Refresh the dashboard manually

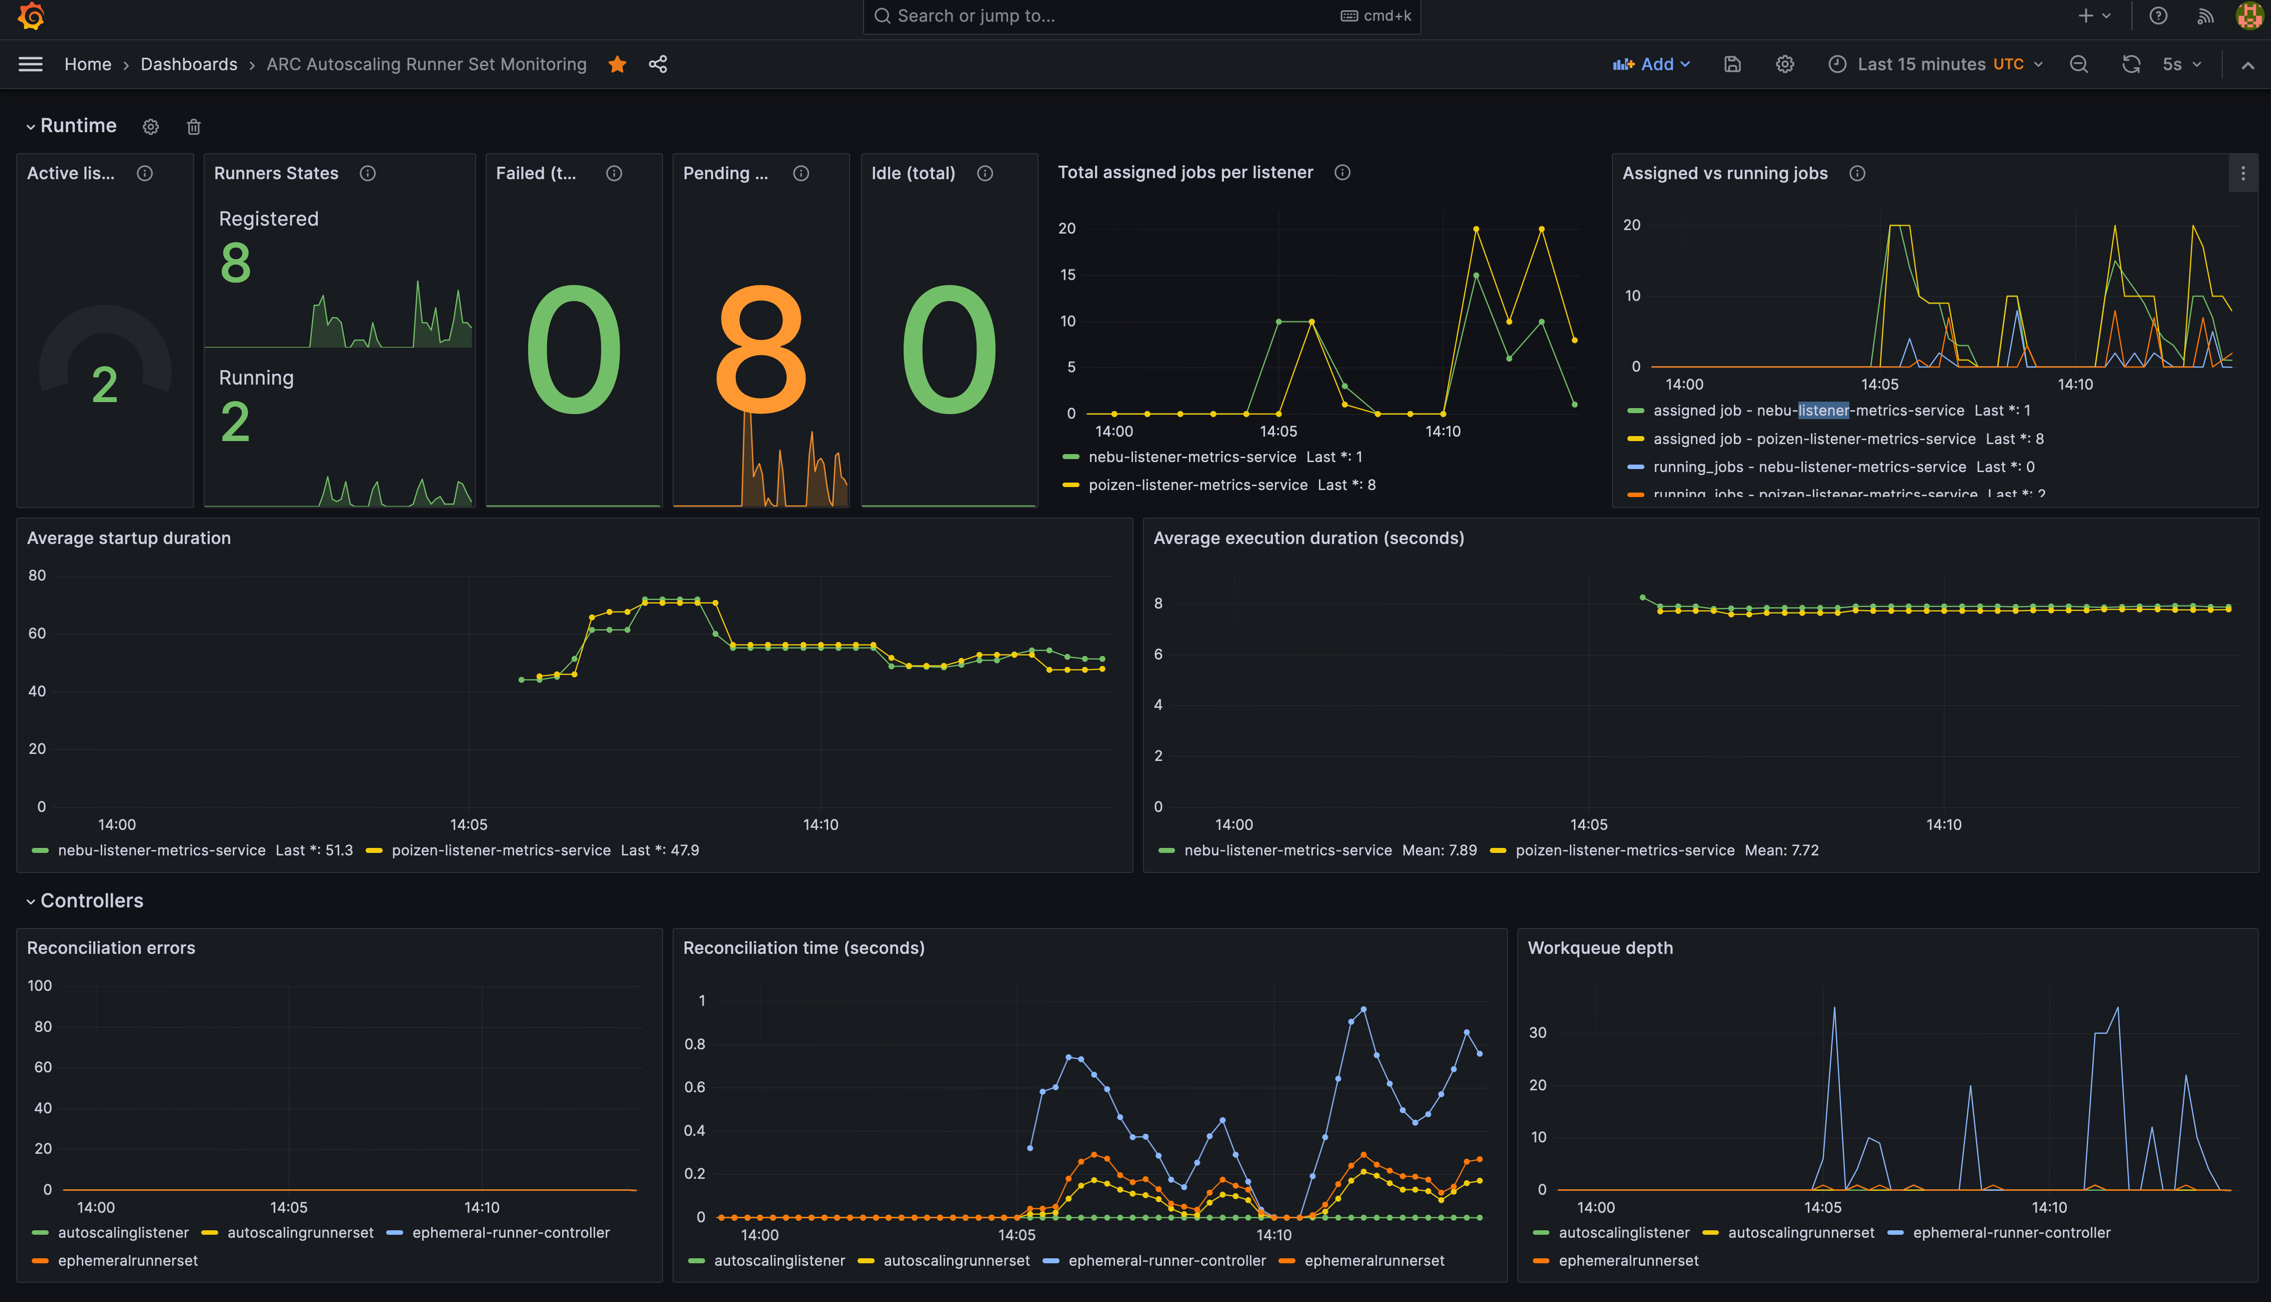[2131, 64]
